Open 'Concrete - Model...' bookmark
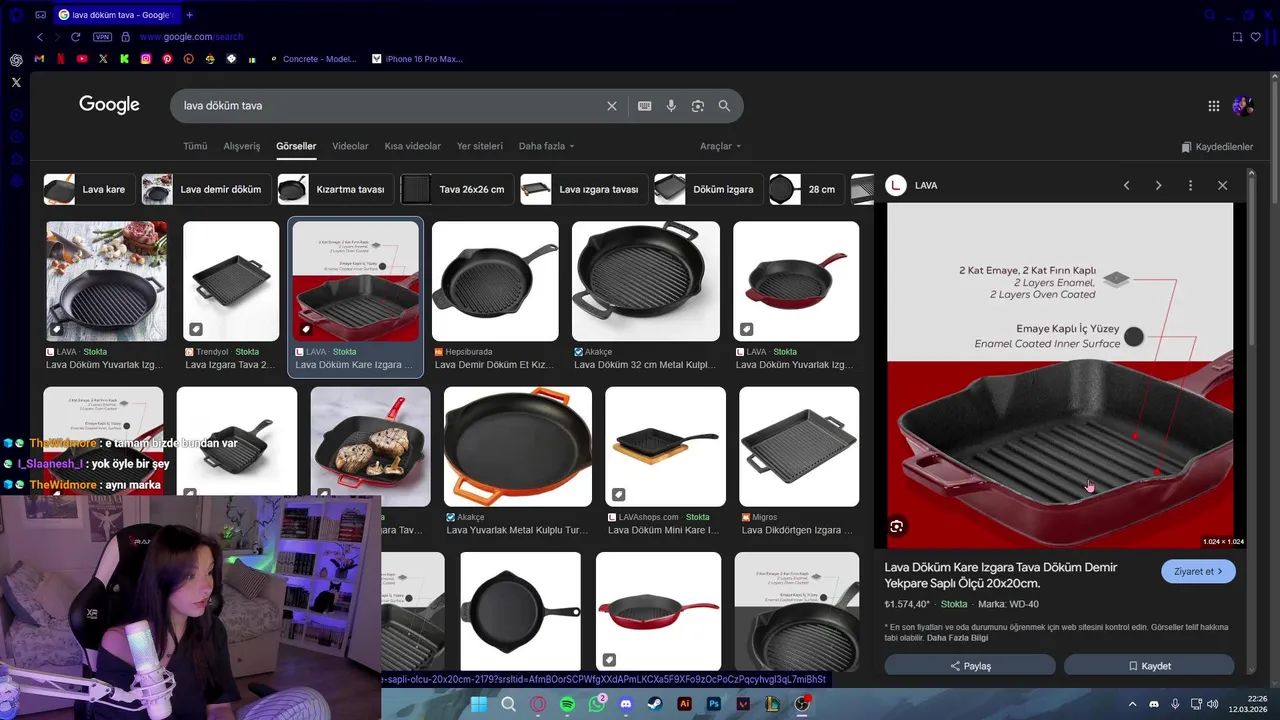Screen dimensions: 1280x720 click(312, 59)
